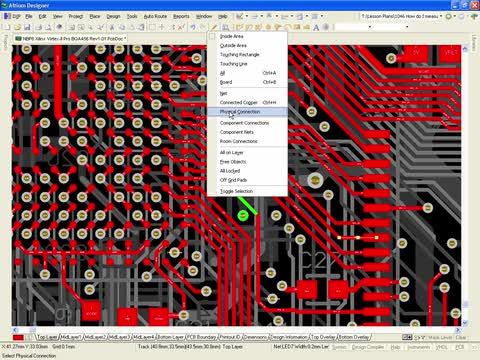Switch to the Top Overlay tab
This screenshot has height=360, width=480.
coord(323,337)
